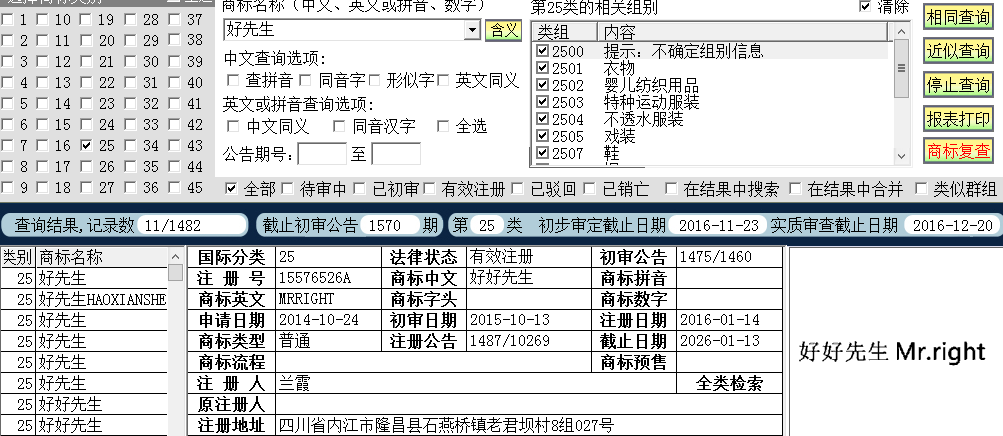Check trademark class 35
Image resolution: width=1003 pixels, height=436 pixels.
pos(130,167)
